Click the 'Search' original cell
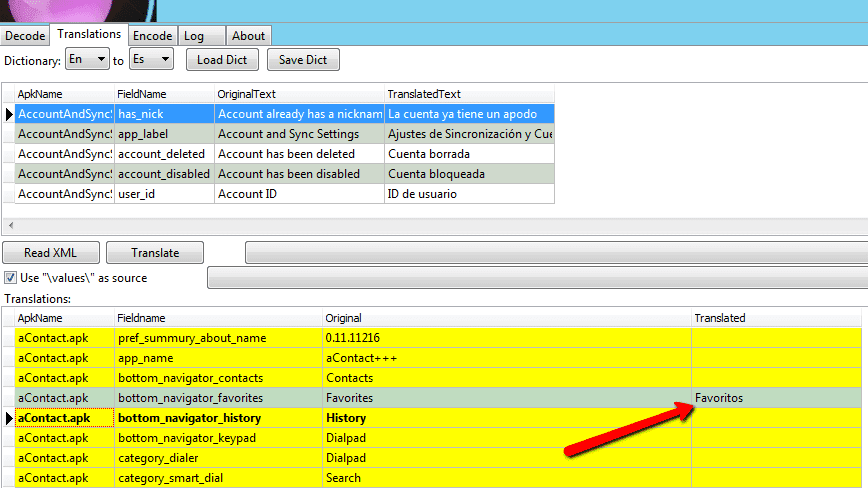 [x=507, y=477]
